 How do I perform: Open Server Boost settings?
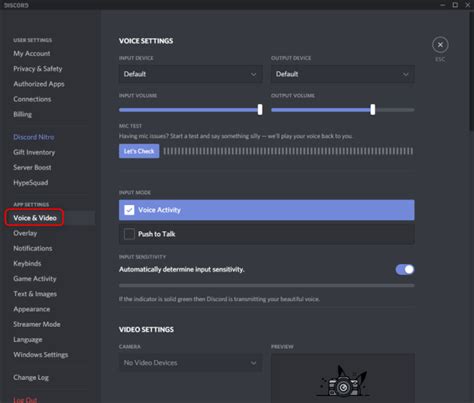[x=32, y=167]
